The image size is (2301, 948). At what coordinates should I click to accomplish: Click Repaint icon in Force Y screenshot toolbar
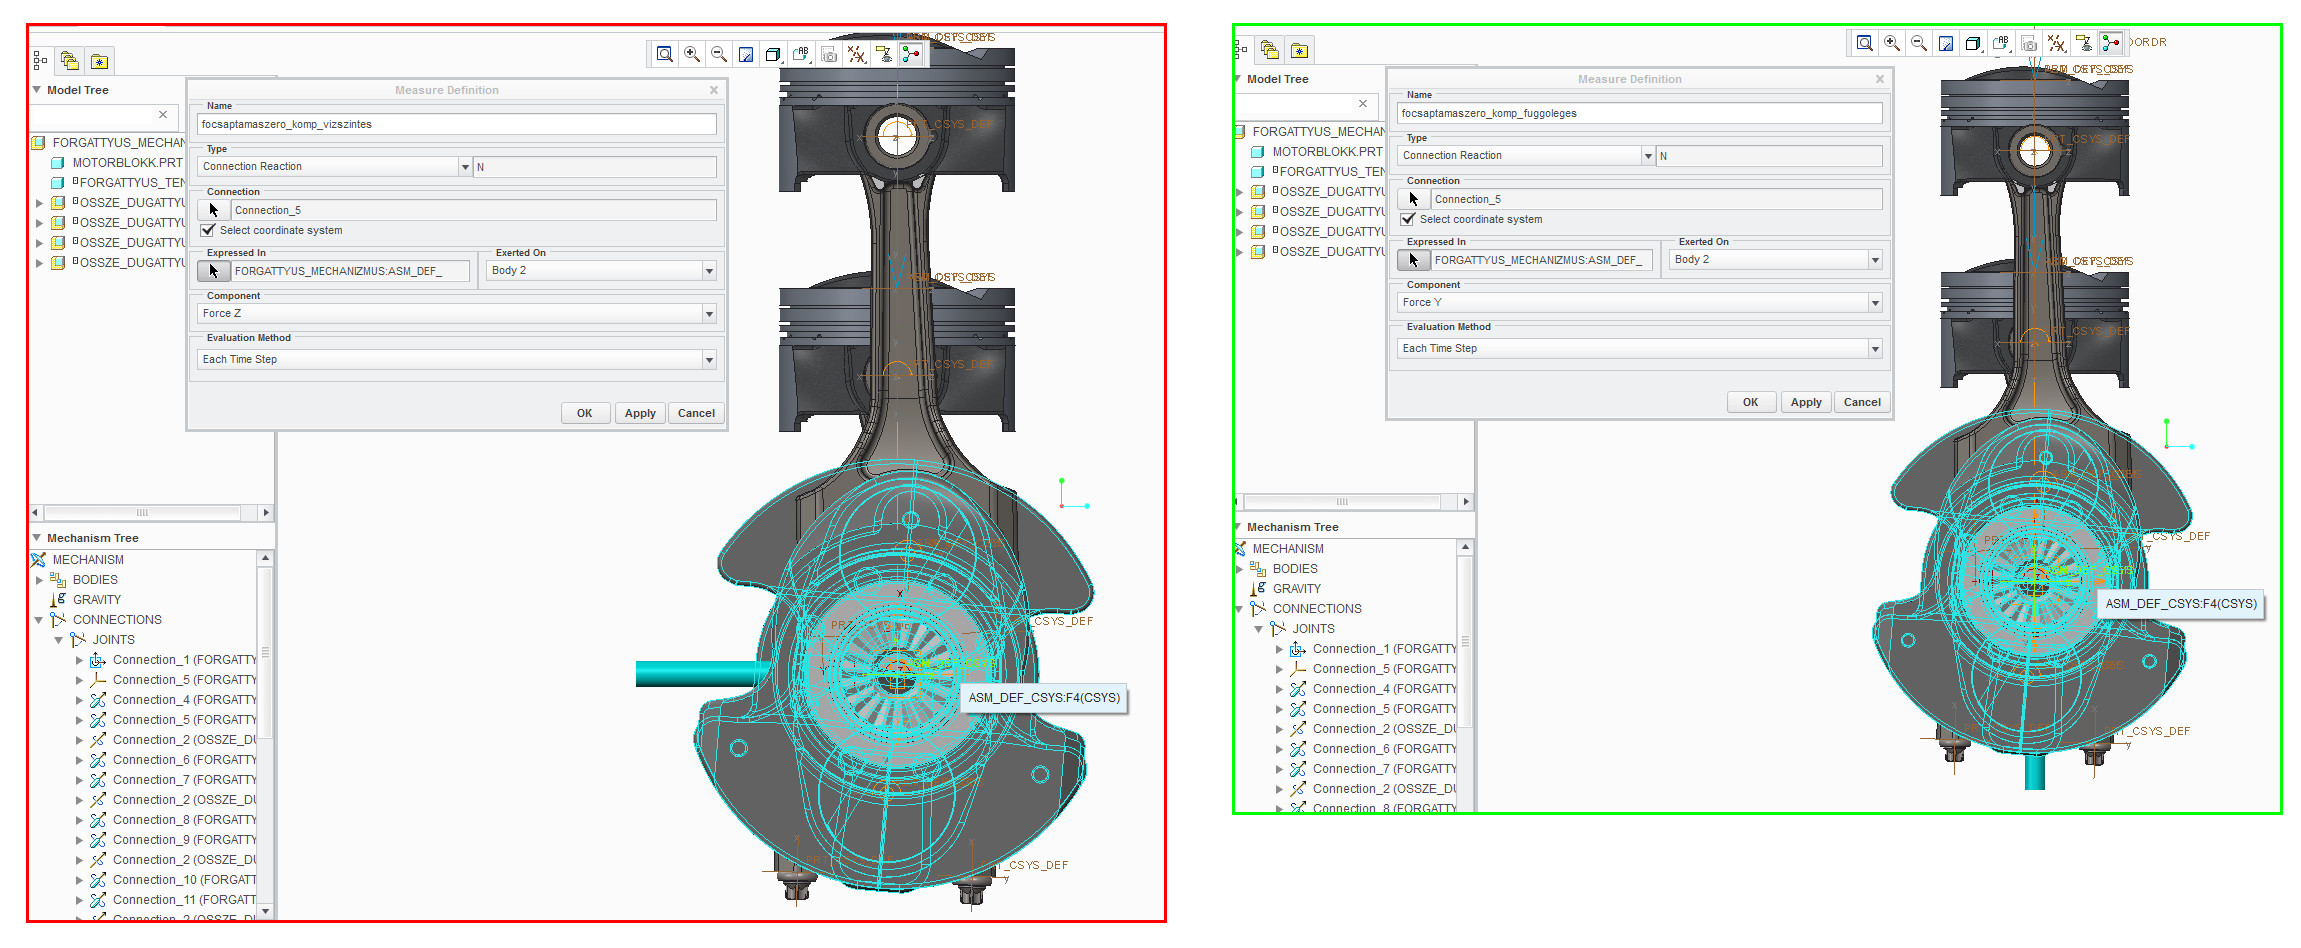click(x=1946, y=43)
